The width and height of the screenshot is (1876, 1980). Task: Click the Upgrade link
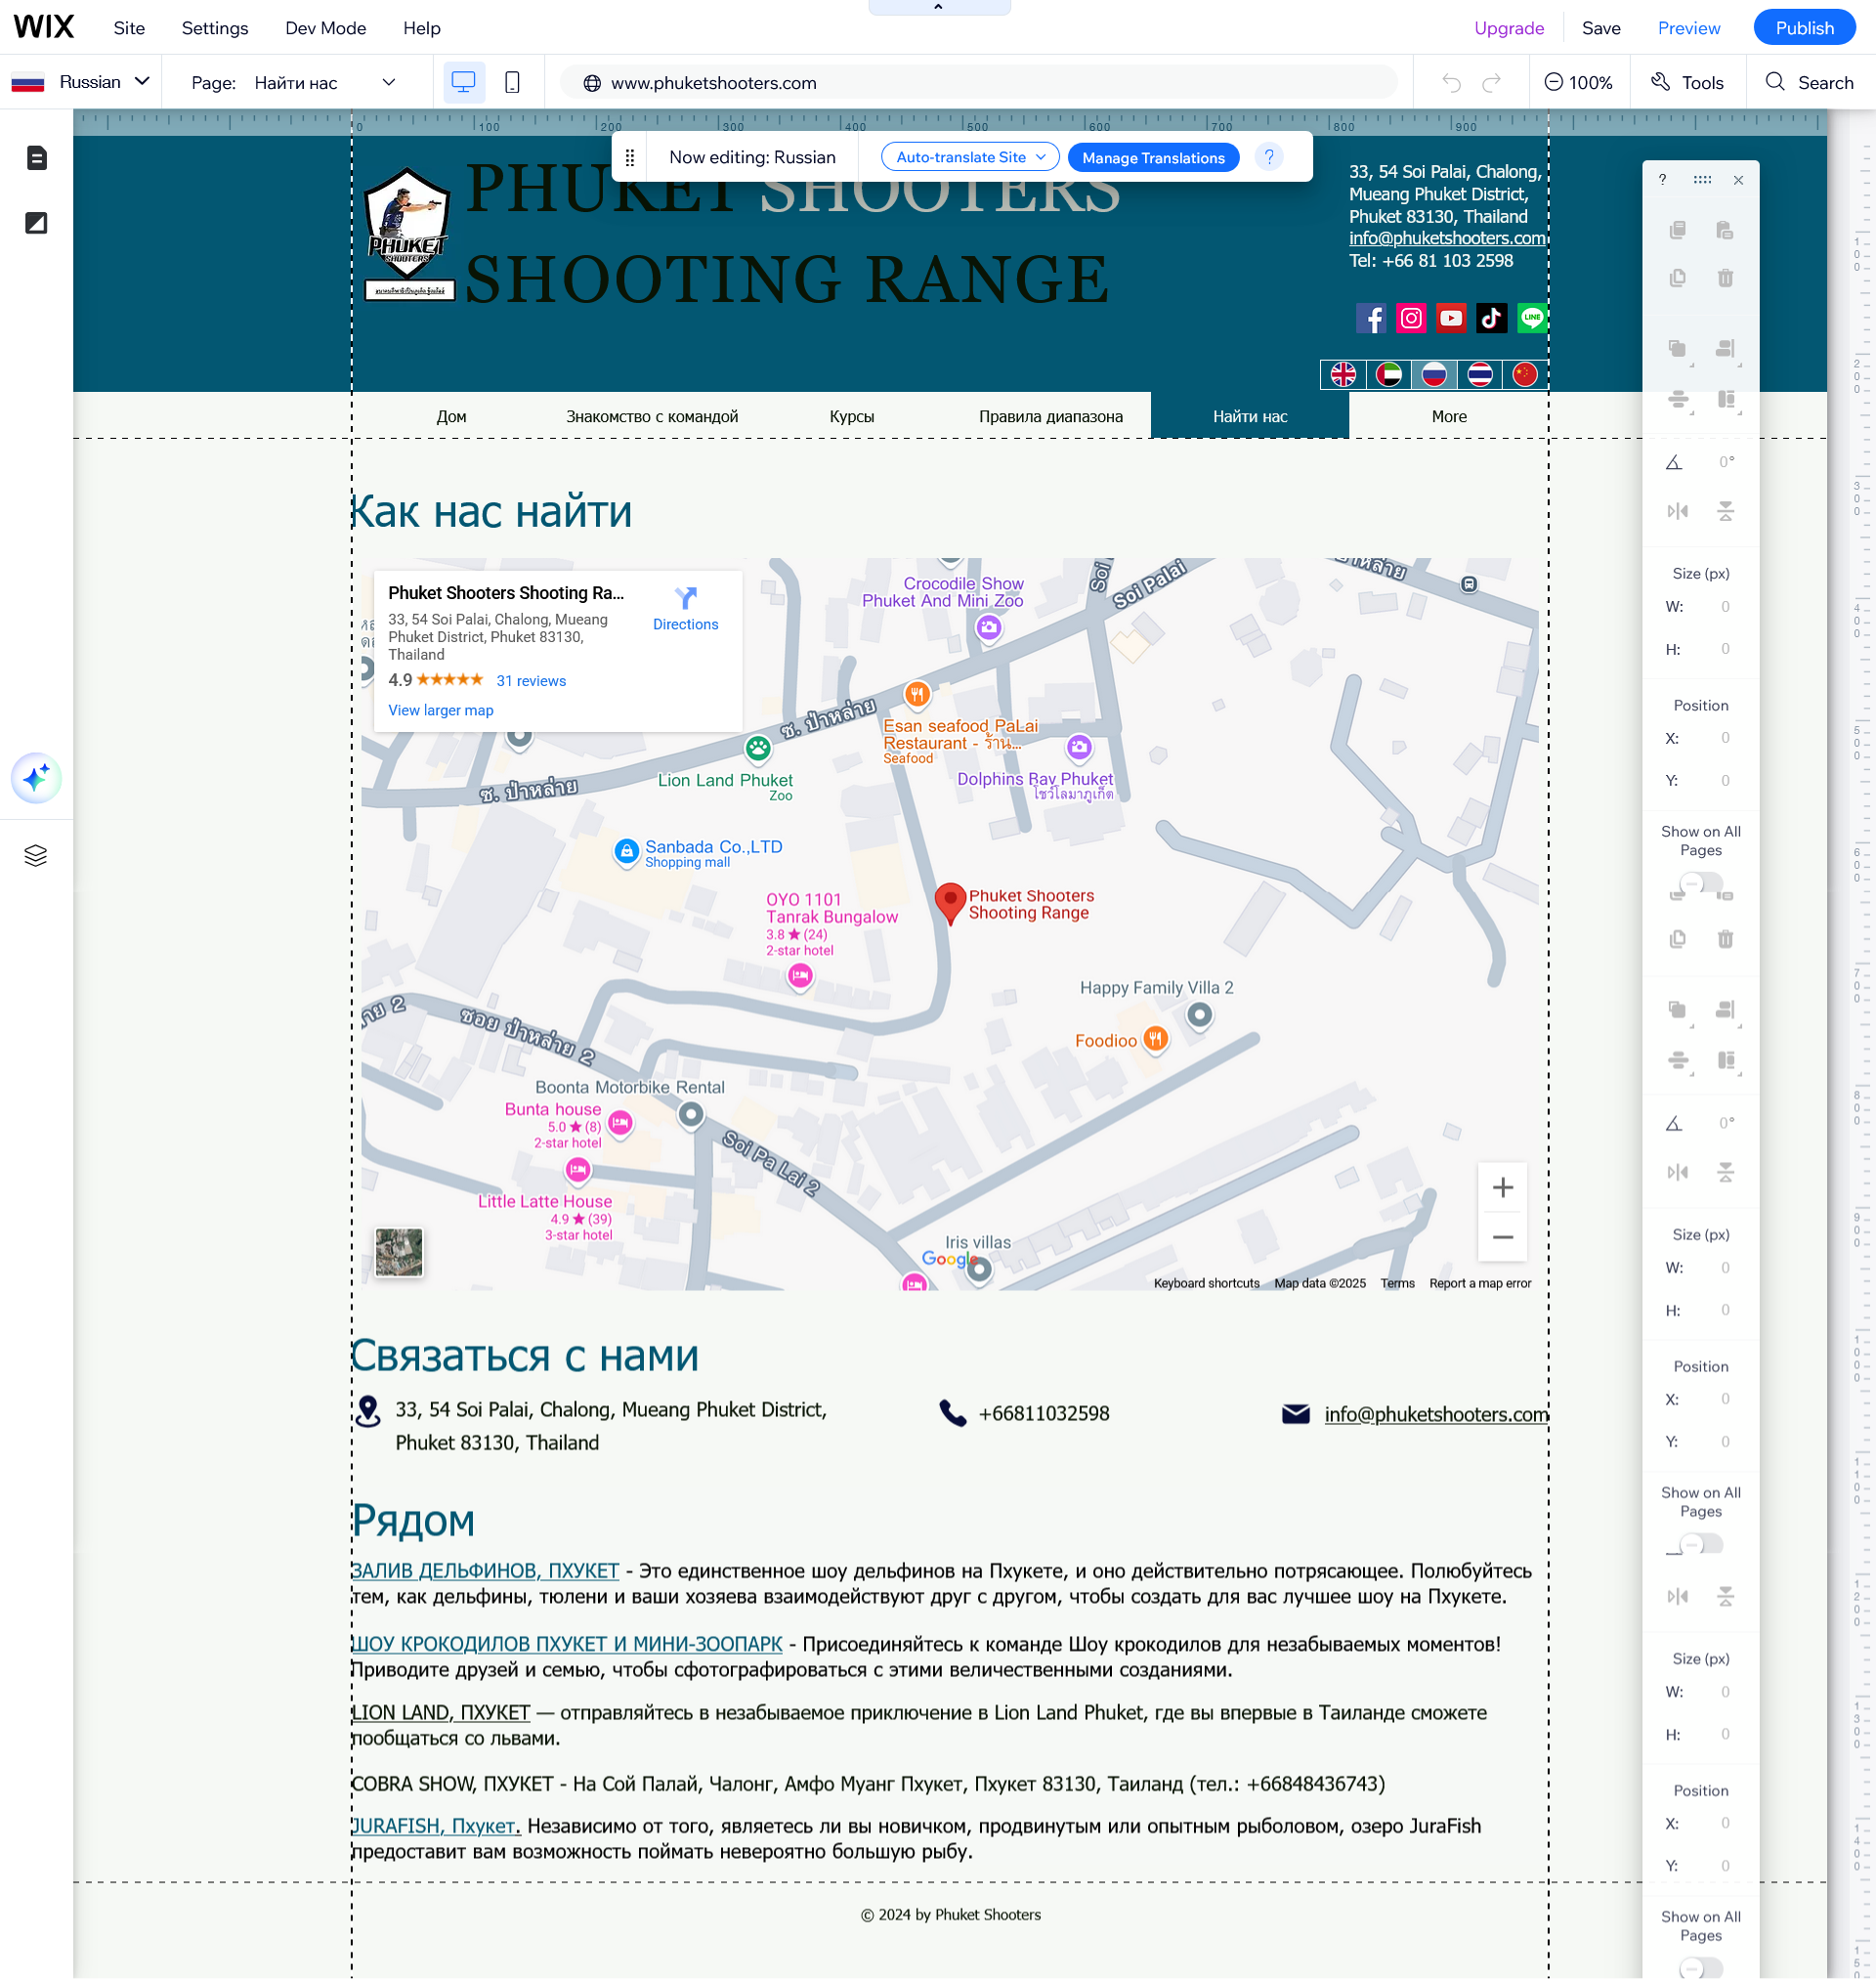1509,28
